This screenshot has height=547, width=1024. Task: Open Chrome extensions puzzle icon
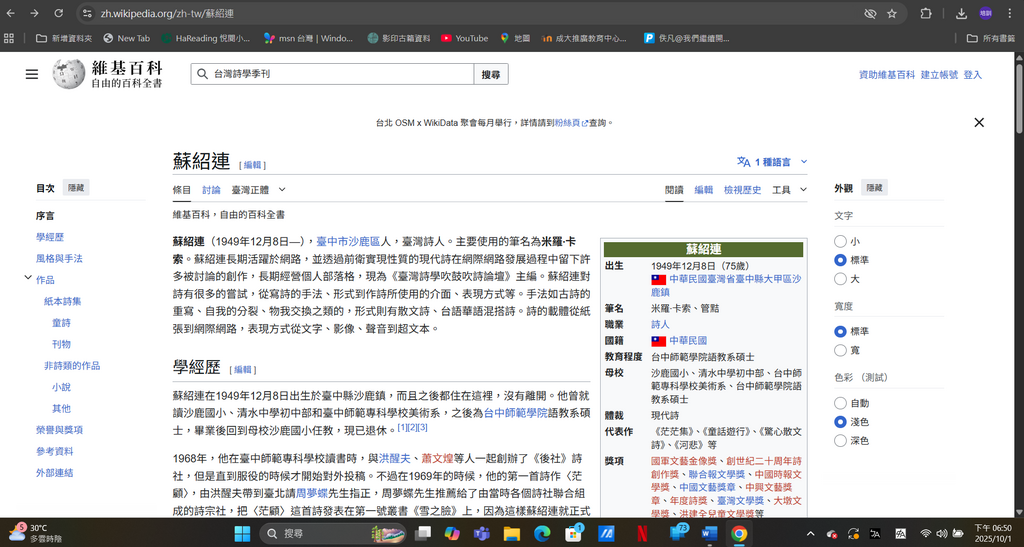click(925, 13)
